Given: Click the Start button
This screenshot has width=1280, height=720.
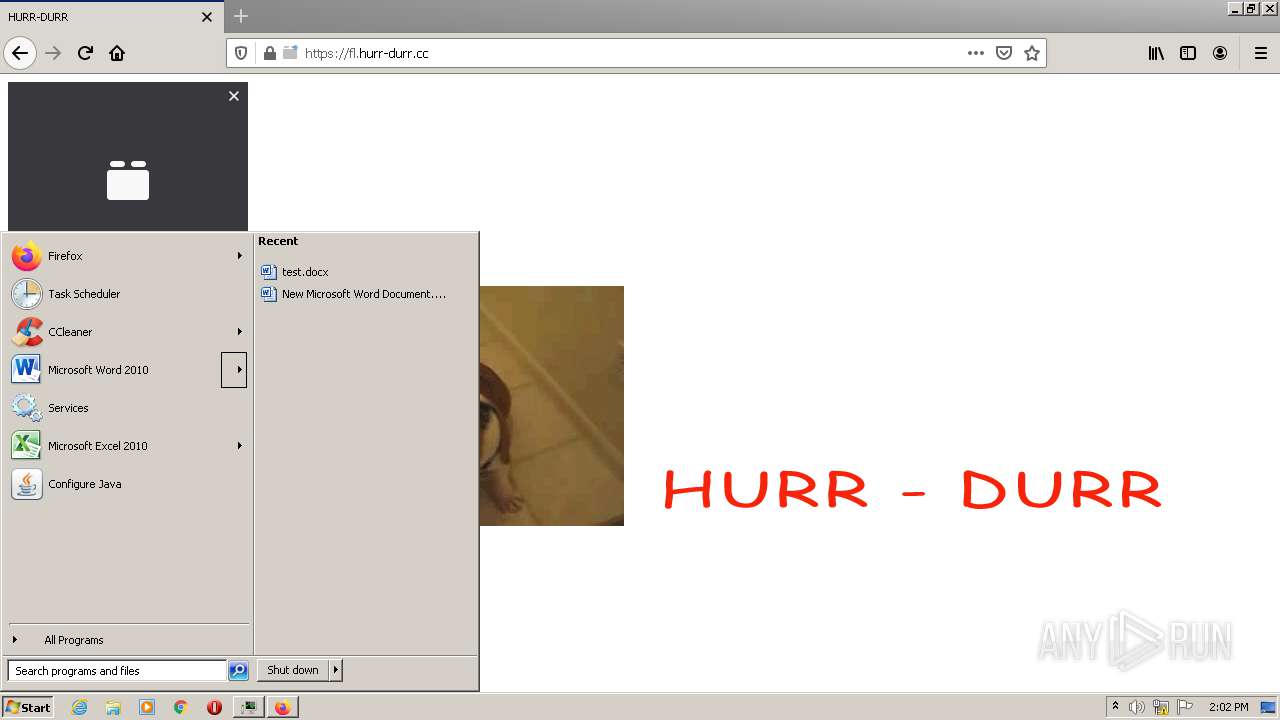Looking at the screenshot, I should click(x=27, y=707).
